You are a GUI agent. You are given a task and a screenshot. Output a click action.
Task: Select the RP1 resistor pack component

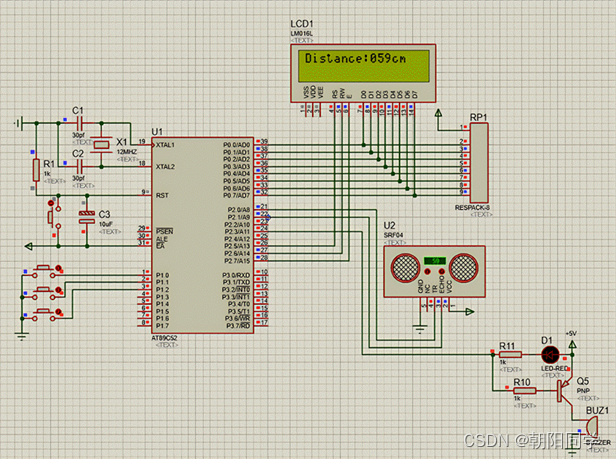[x=479, y=163]
